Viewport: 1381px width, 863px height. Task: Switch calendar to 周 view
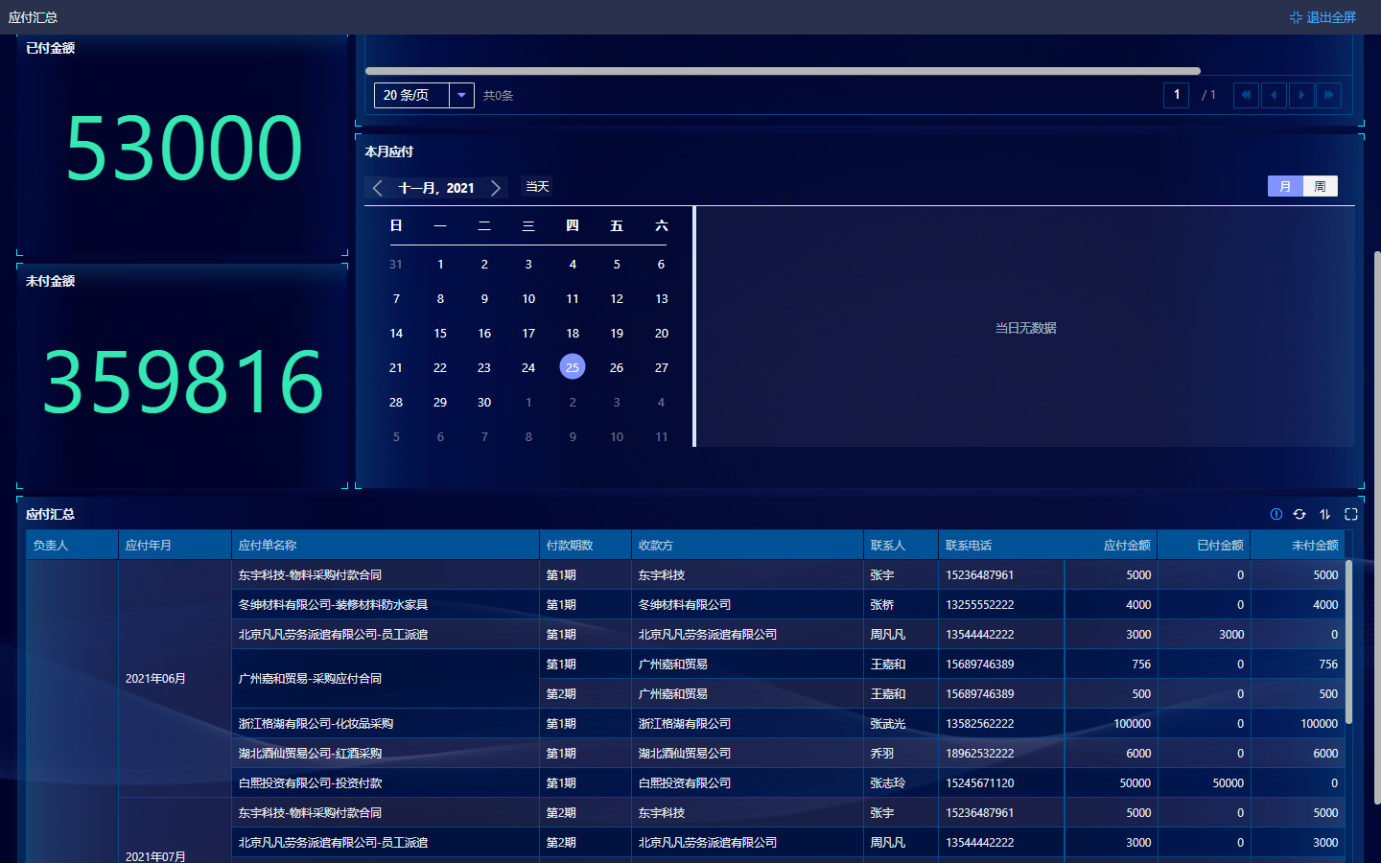(x=1320, y=187)
